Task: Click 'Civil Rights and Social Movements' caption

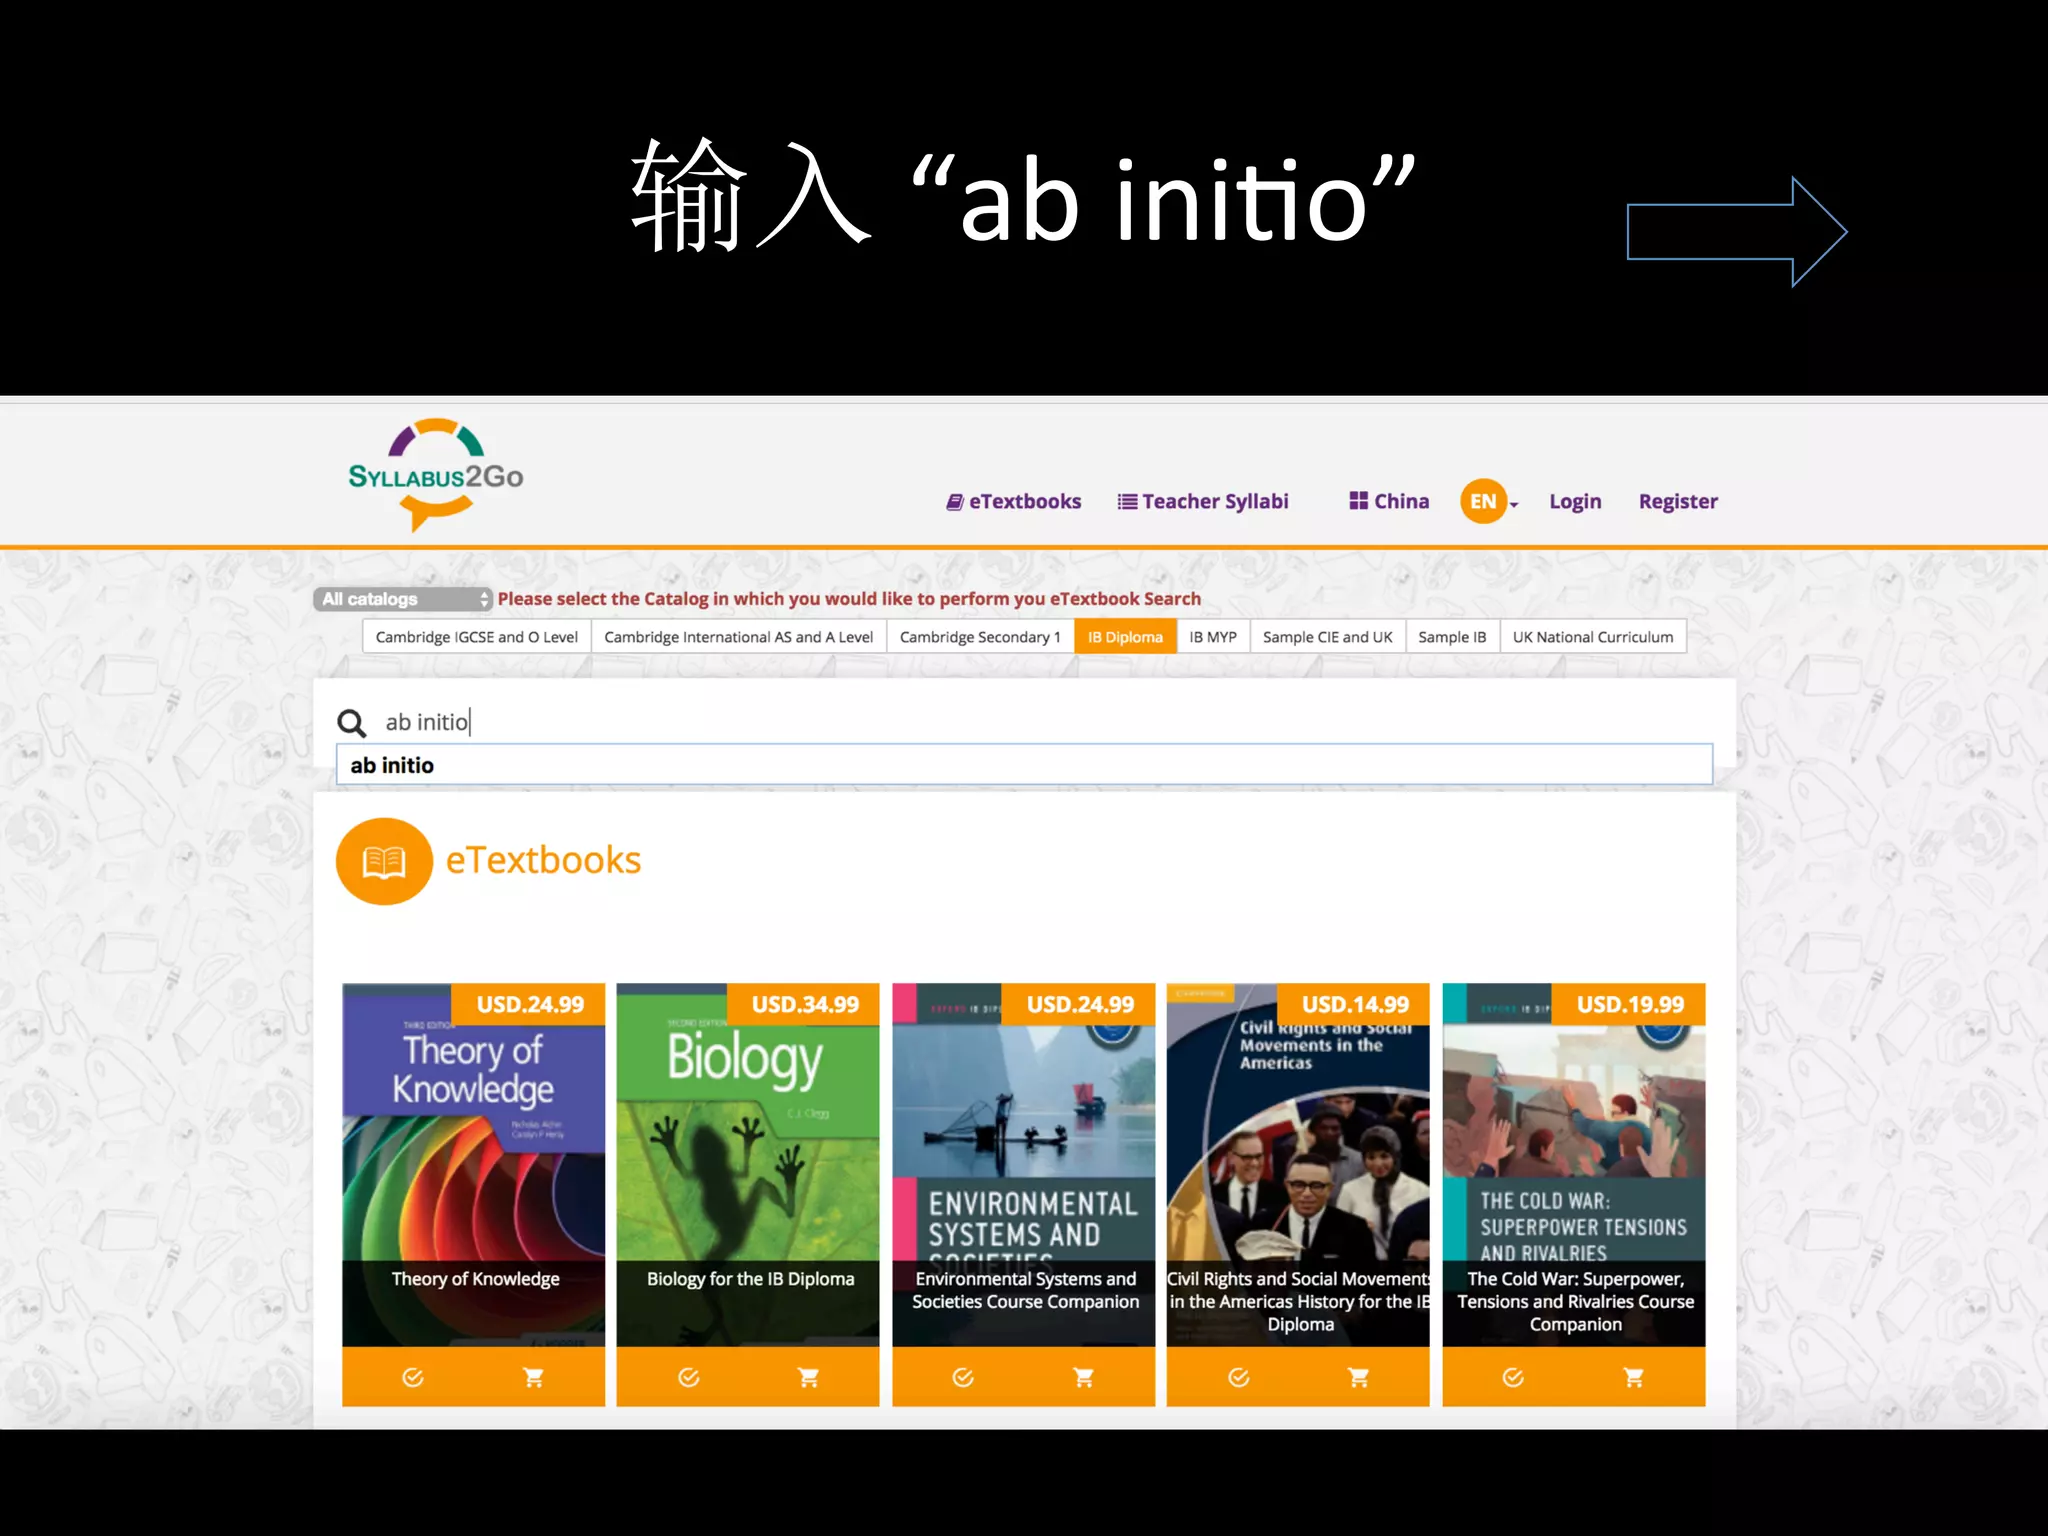Action: pos(1299,1301)
